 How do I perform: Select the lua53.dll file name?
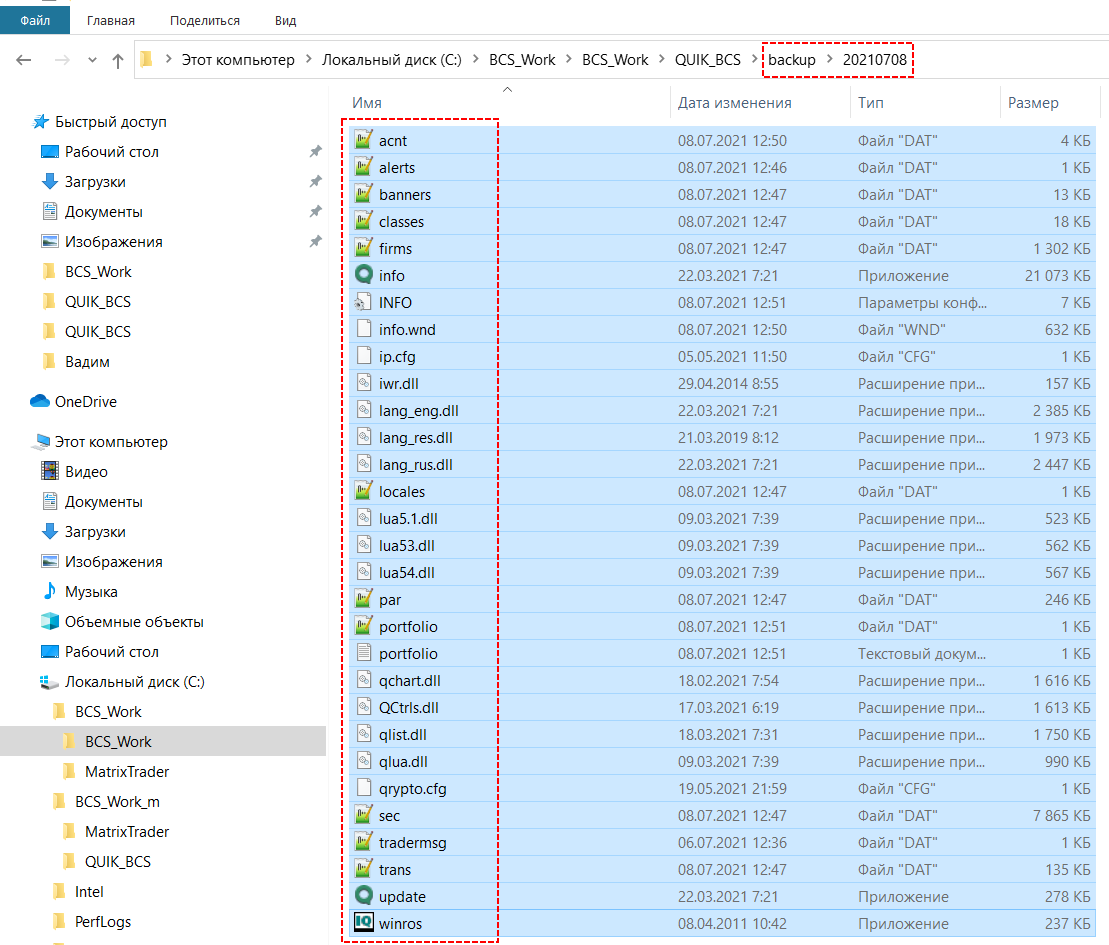[x=406, y=546]
